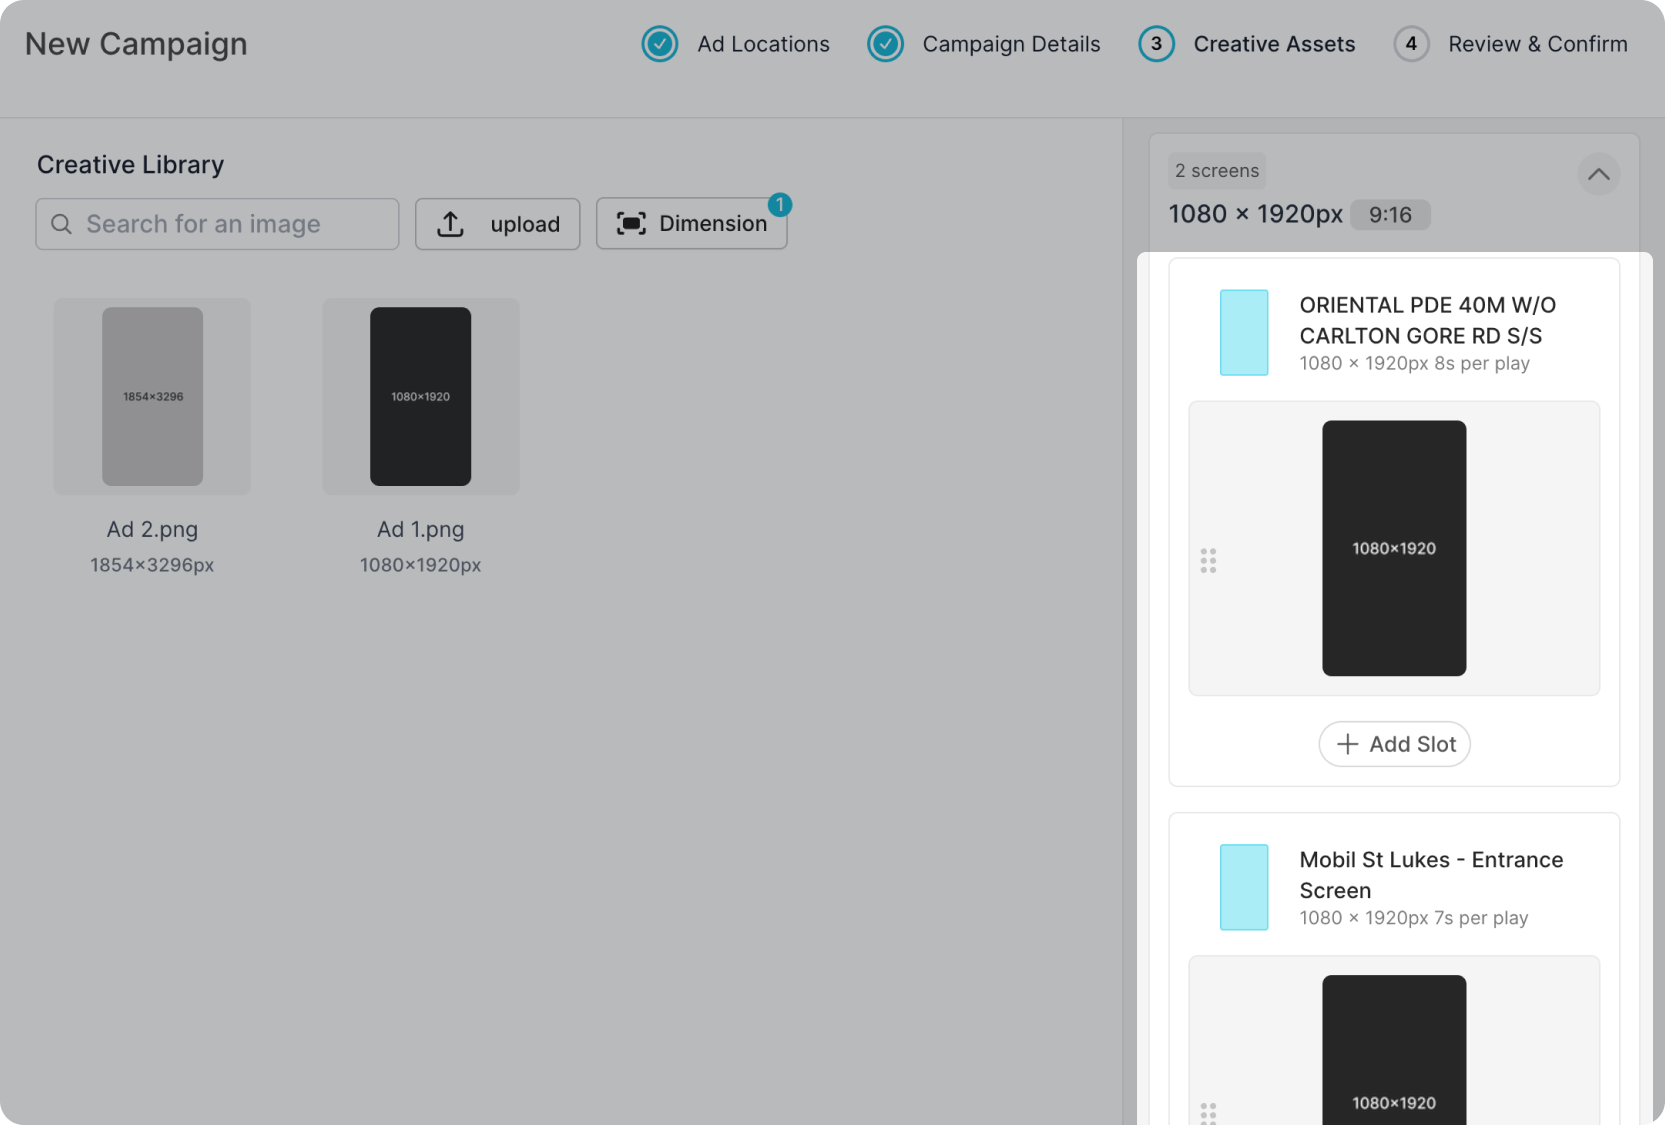Click the magnifier icon in search field
1665x1125 pixels.
[62, 224]
